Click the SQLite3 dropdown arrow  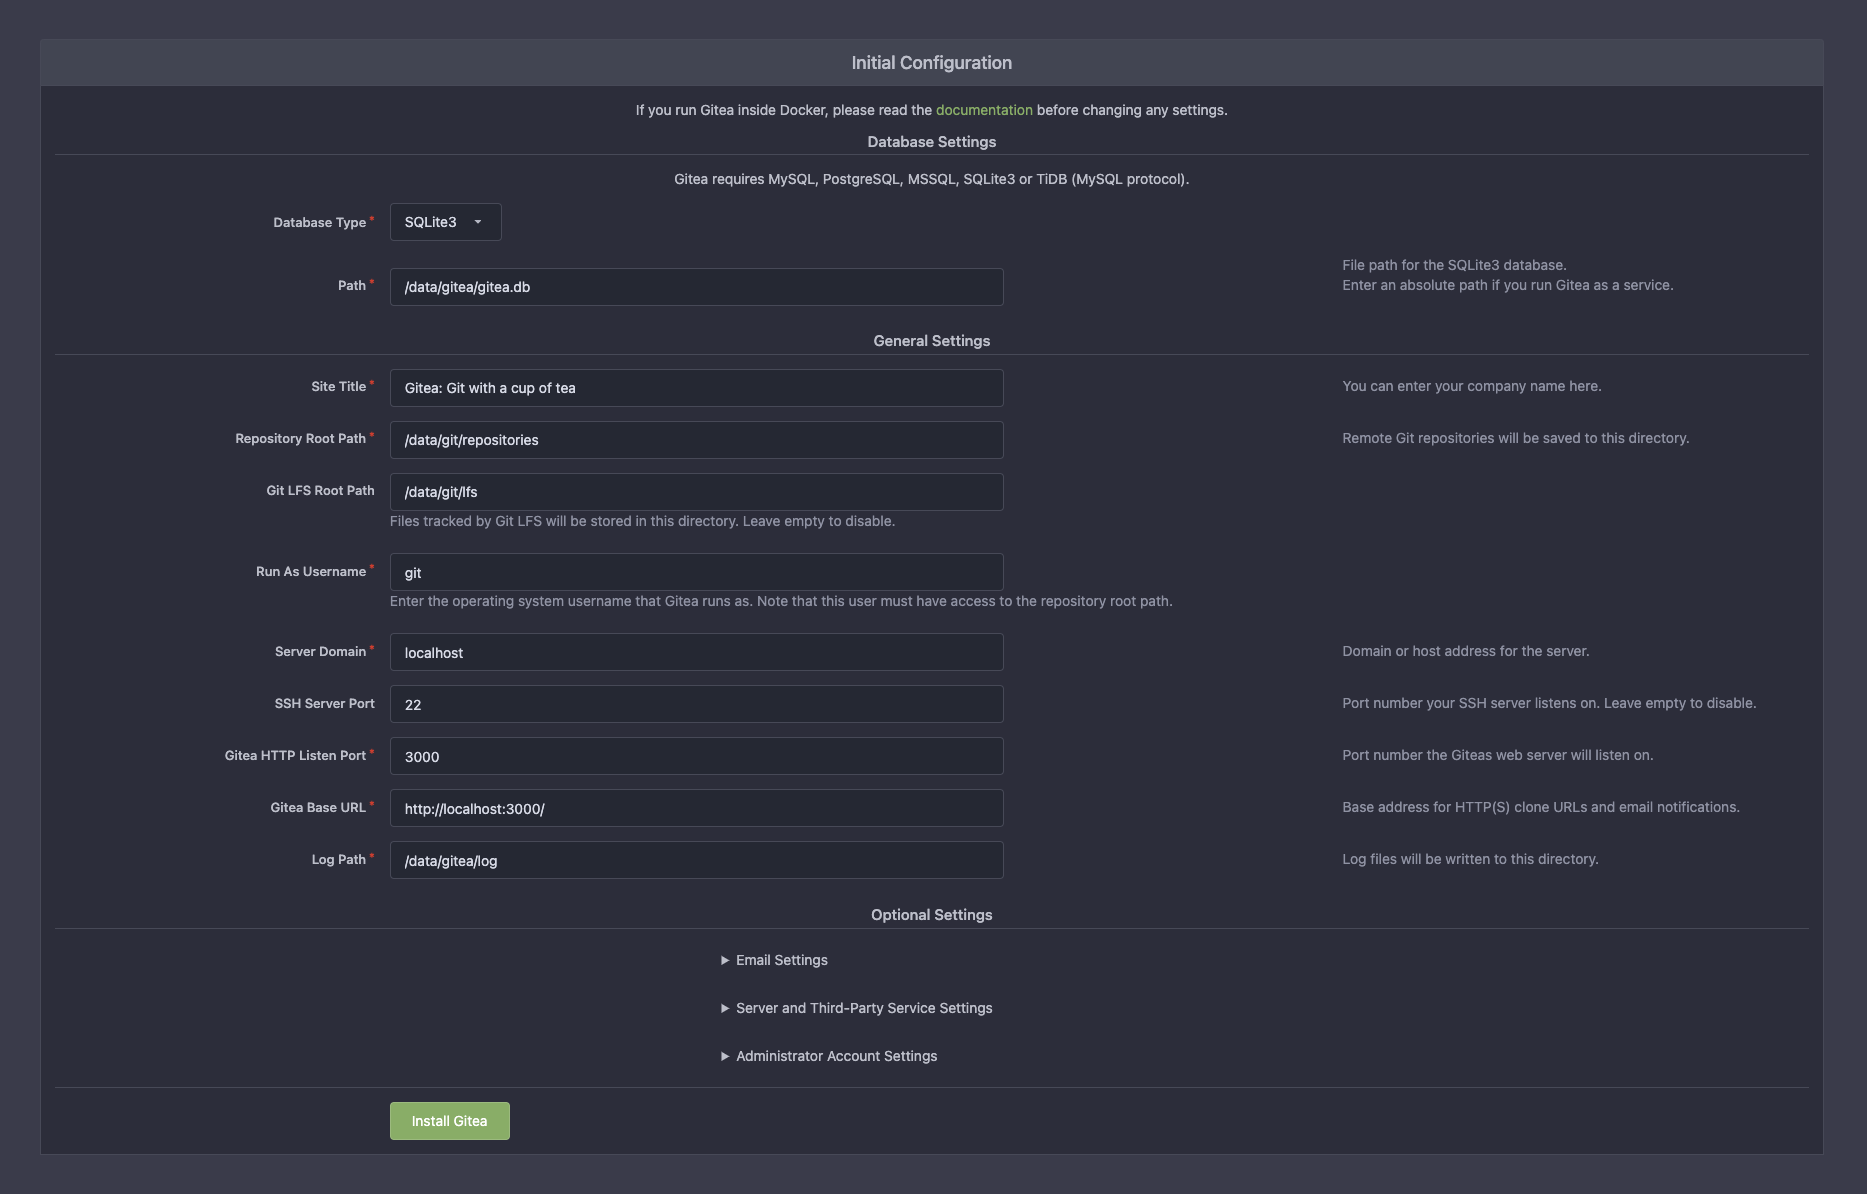point(479,221)
